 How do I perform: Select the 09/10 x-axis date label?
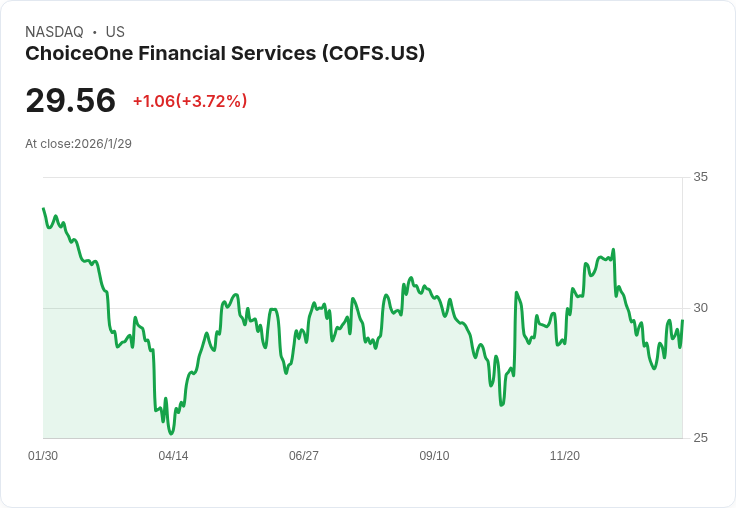(434, 455)
